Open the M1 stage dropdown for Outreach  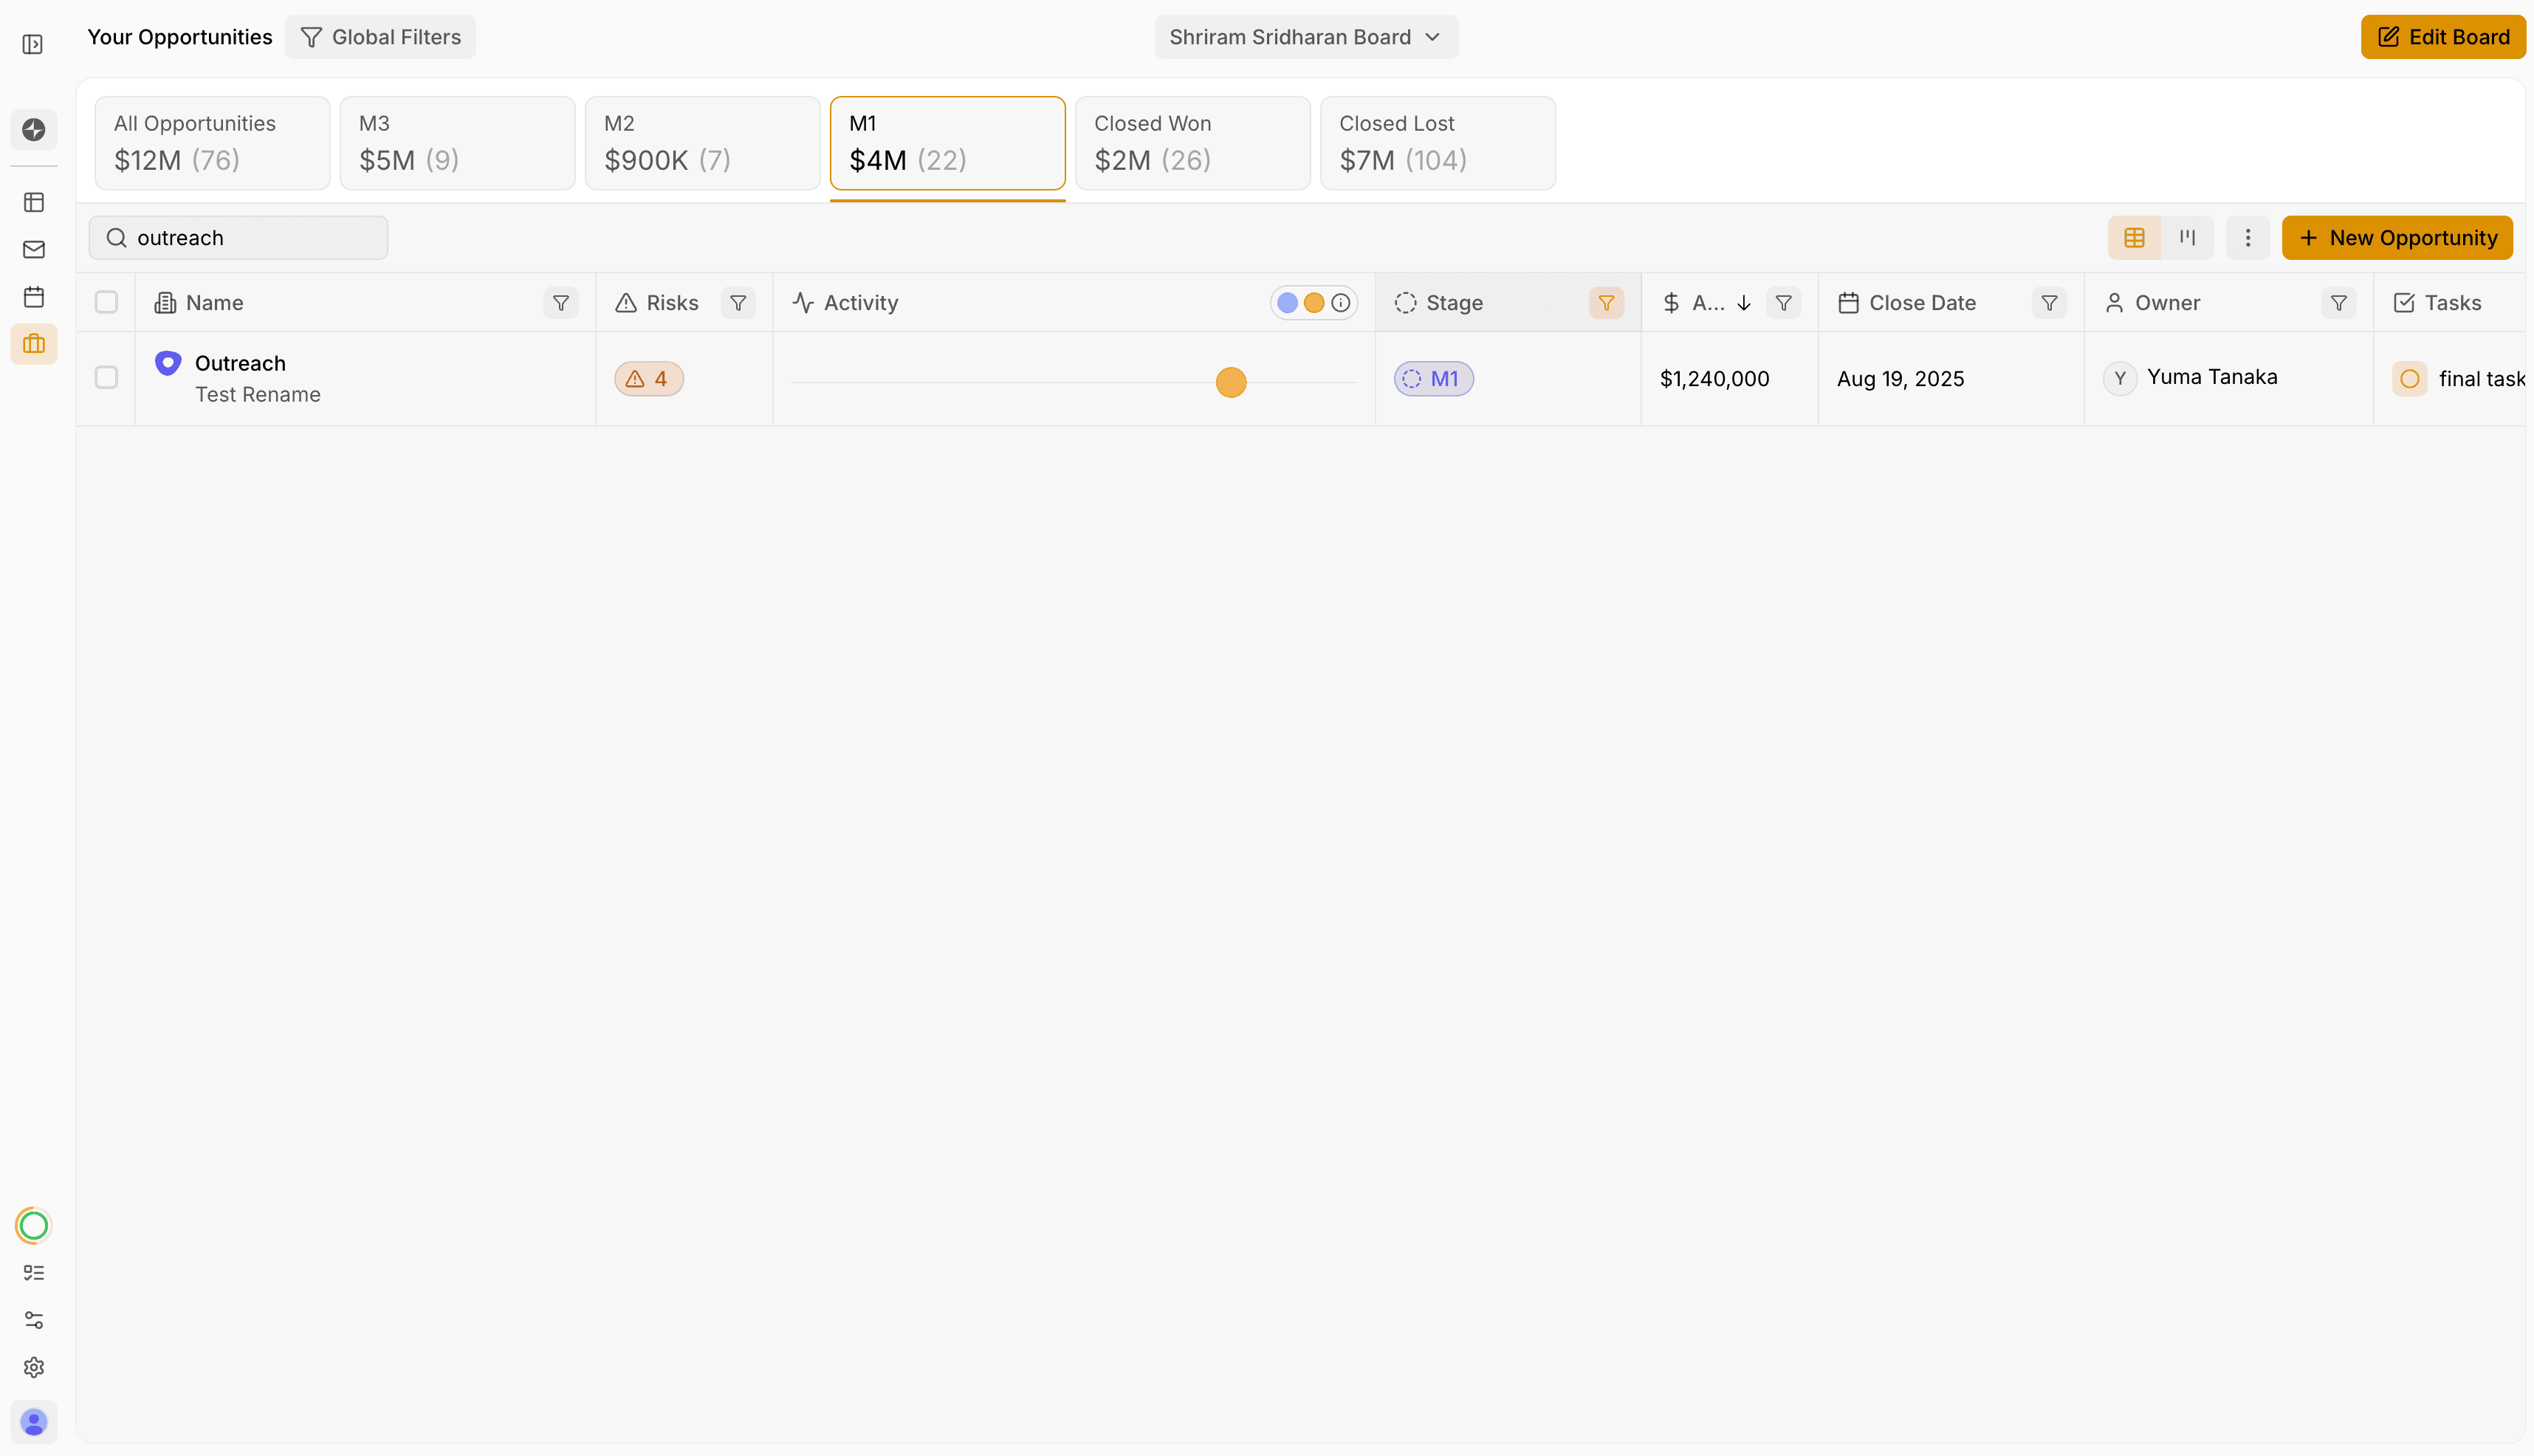tap(1433, 379)
